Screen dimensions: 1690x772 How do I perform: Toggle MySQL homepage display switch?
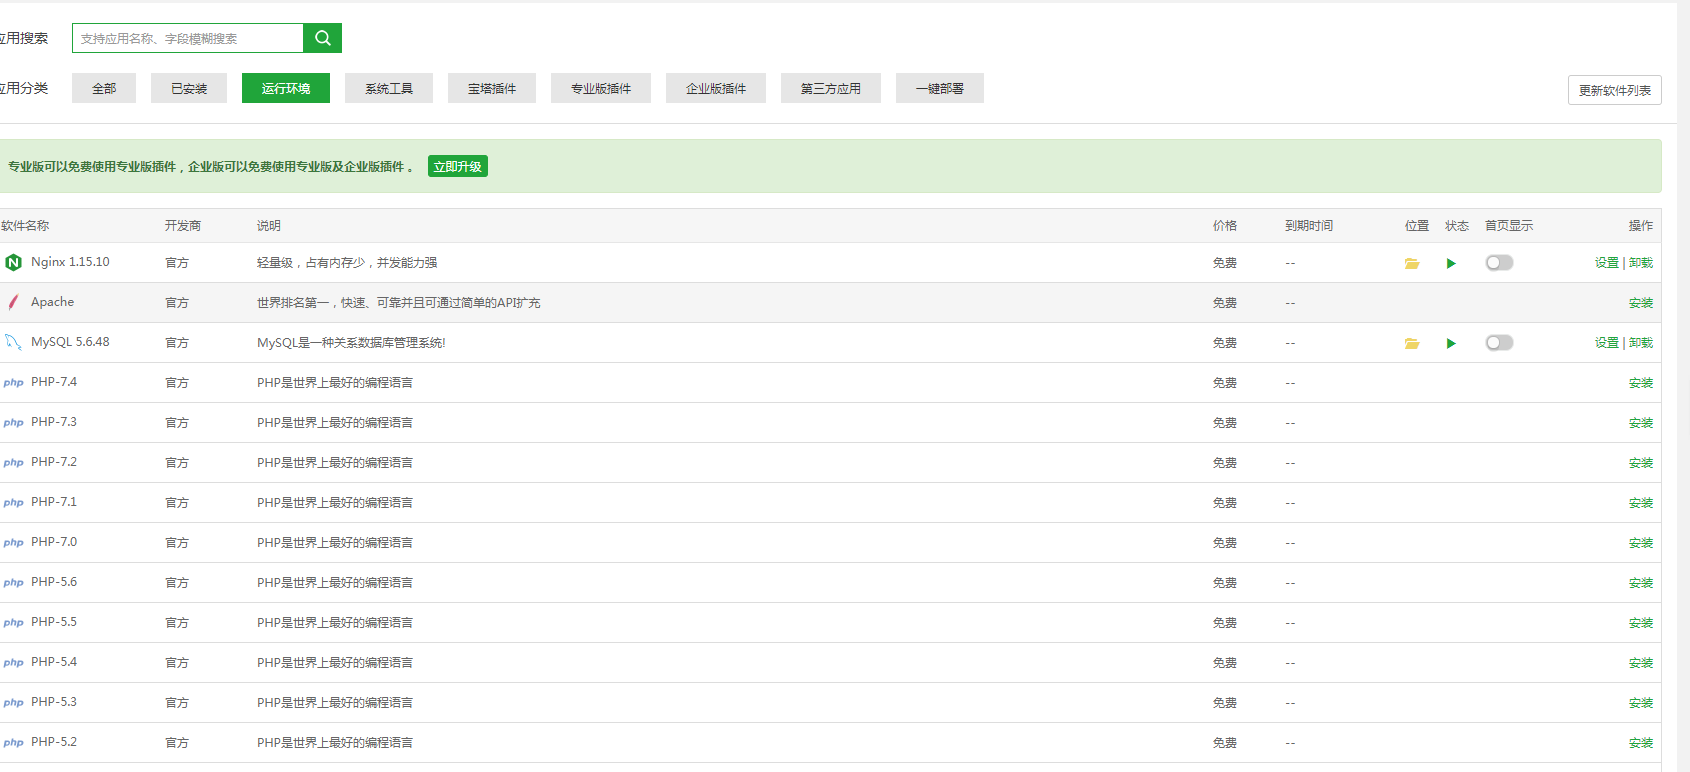1499,342
